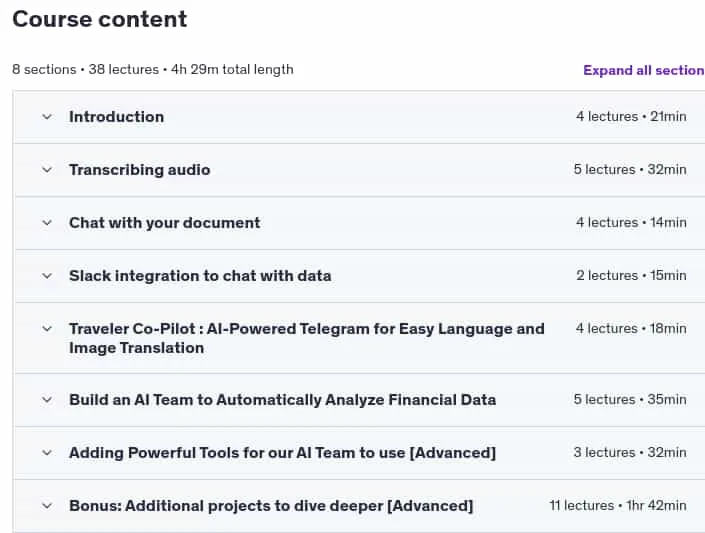Expand Traveler Co-Pilot section chevron
The image size is (705, 533).
coord(47,329)
